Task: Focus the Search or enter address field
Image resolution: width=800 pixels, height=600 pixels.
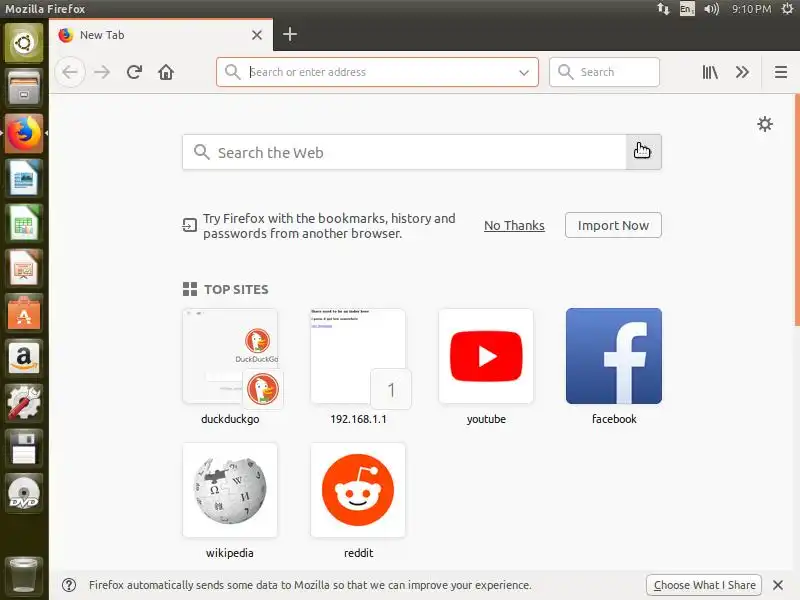Action: 377,72
